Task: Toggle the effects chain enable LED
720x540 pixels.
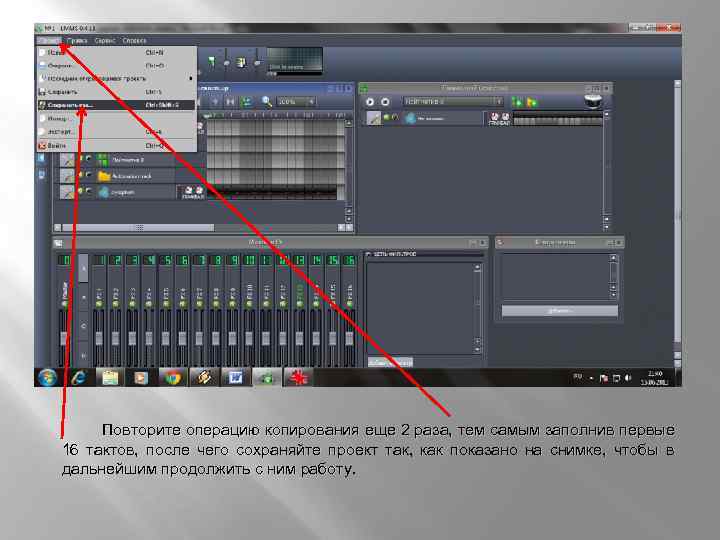Action: 368,254
